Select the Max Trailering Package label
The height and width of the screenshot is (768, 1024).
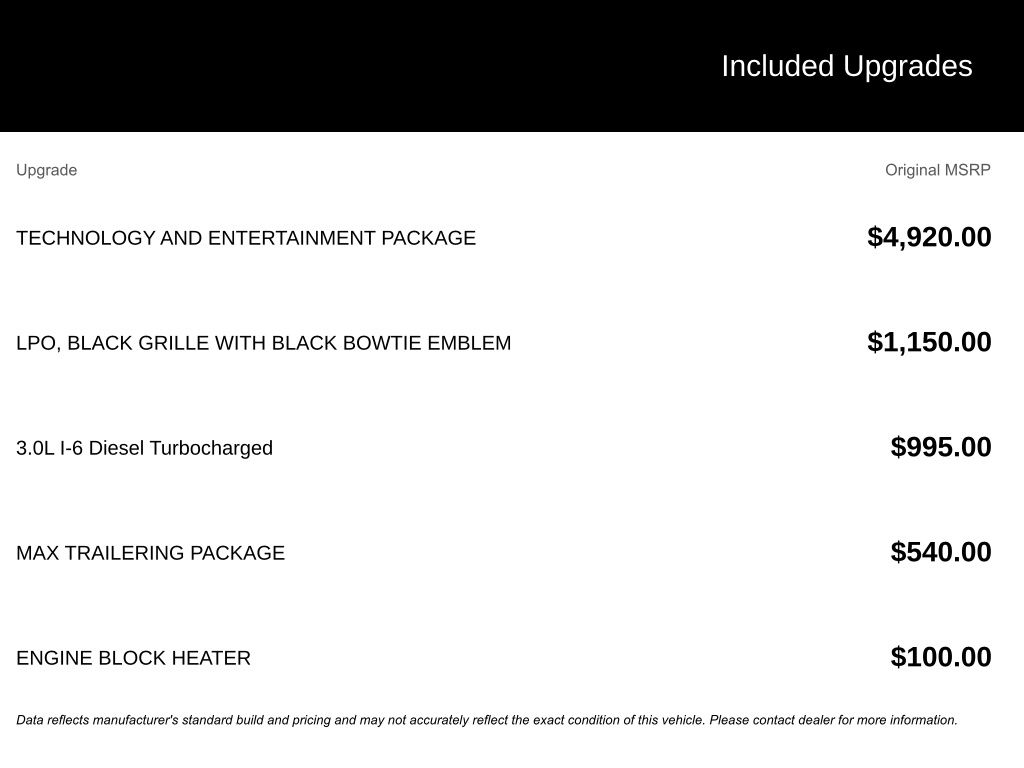click(x=150, y=553)
